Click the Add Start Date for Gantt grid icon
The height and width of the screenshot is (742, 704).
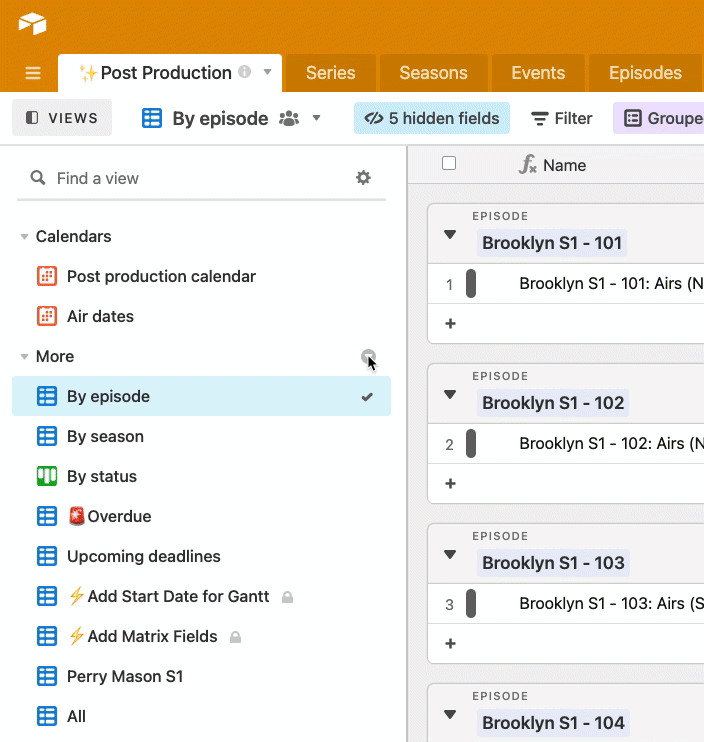pyautogui.click(x=47, y=596)
